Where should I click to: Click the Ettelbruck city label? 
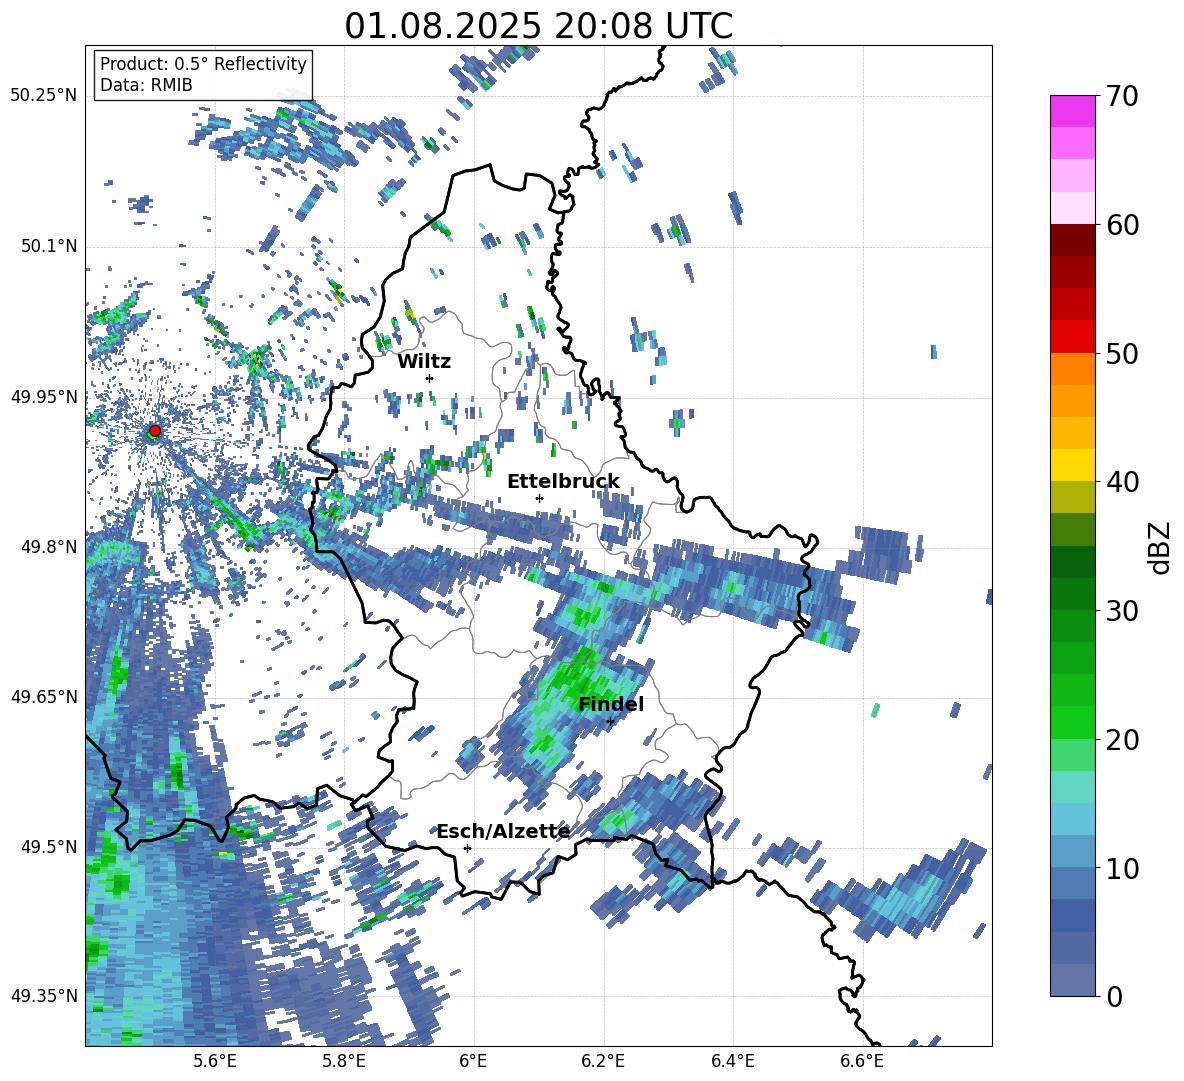coord(563,481)
